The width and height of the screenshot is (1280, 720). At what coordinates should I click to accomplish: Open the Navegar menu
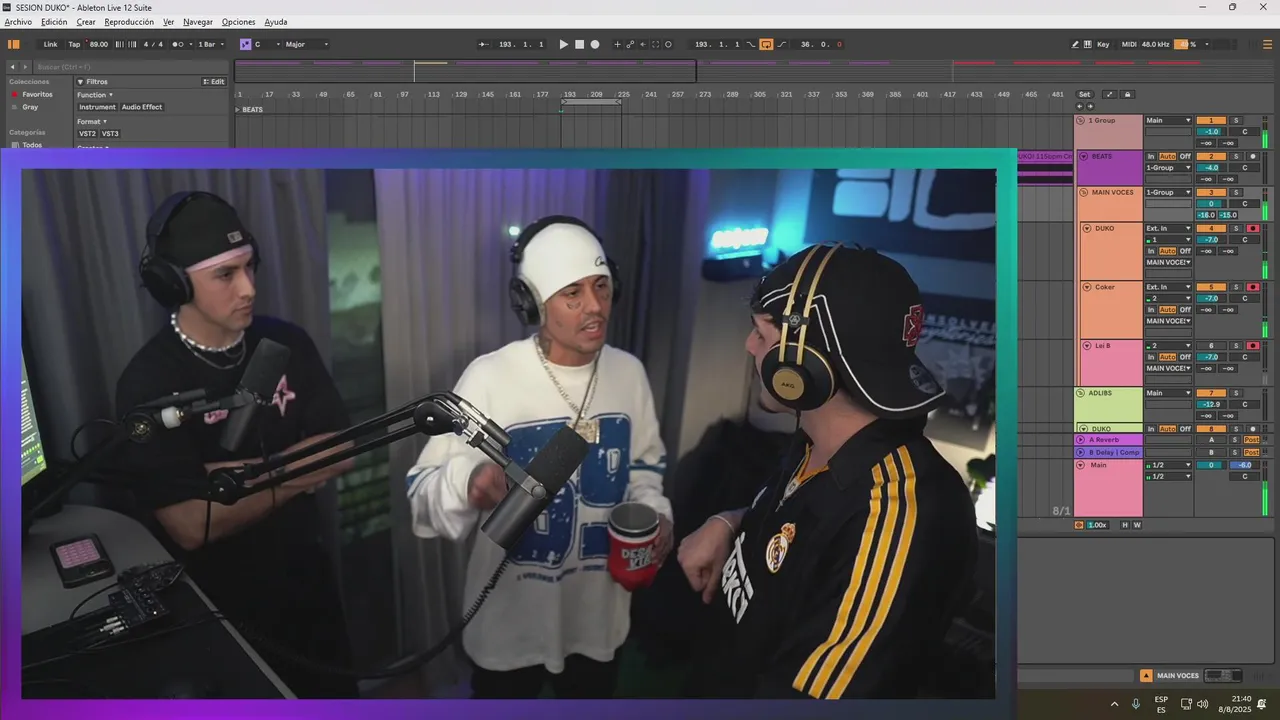[x=198, y=22]
